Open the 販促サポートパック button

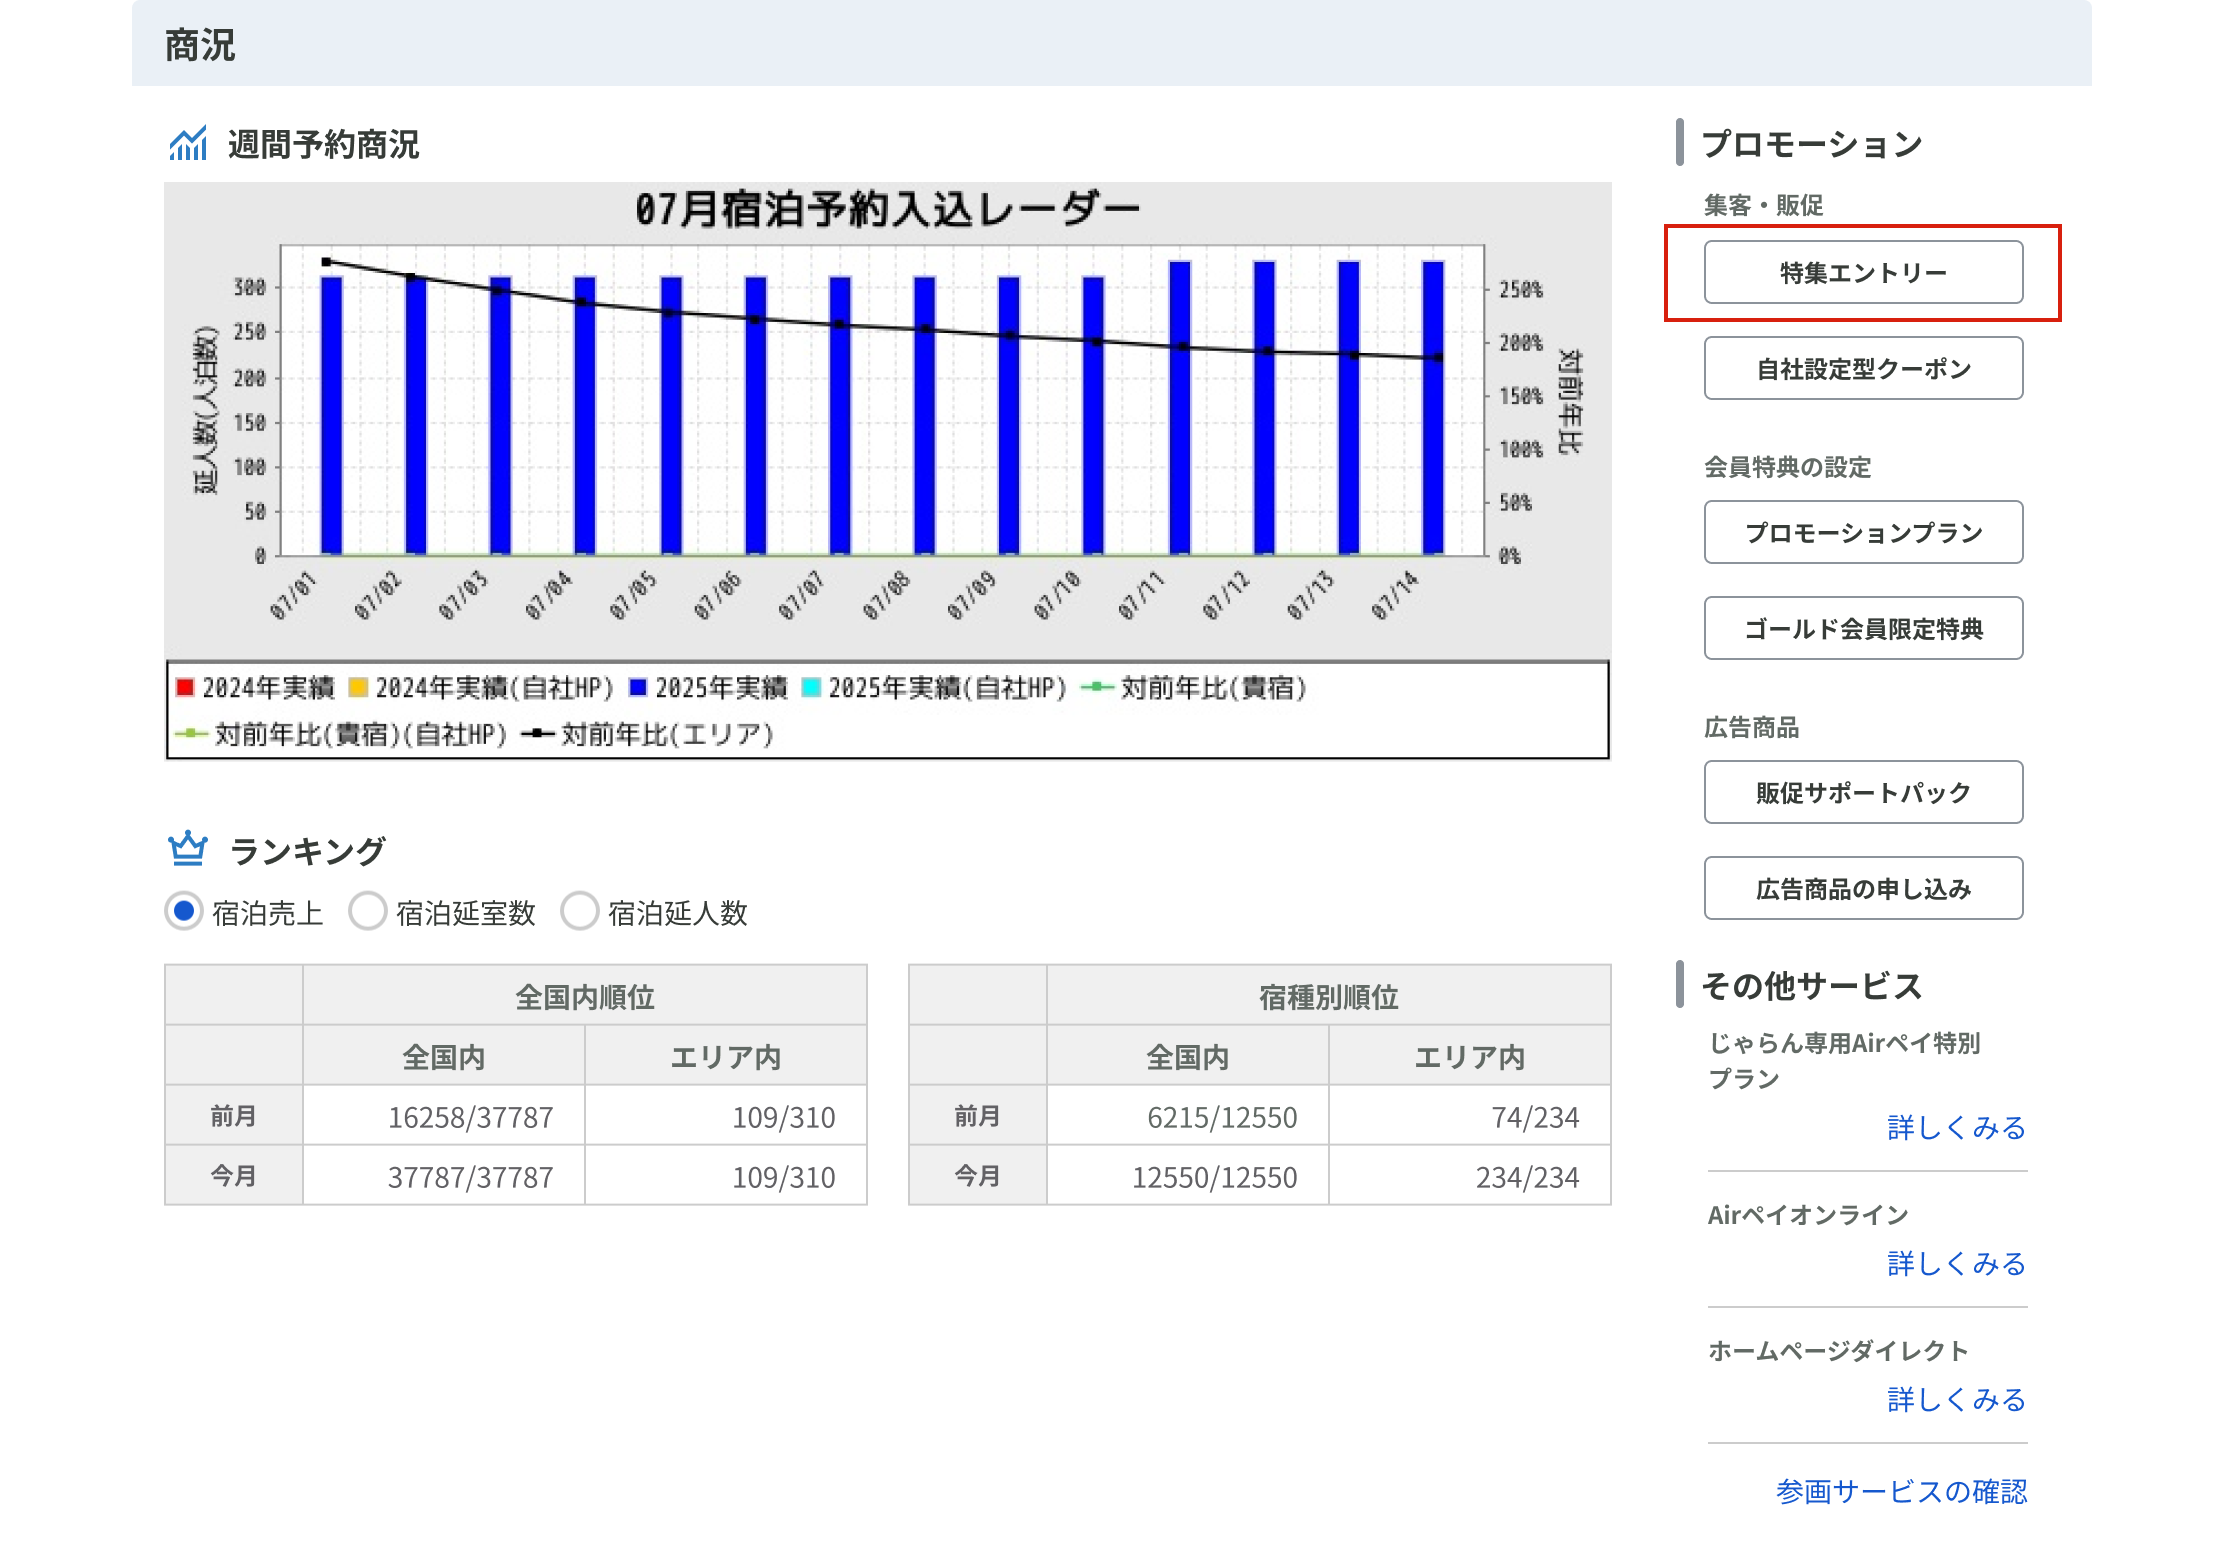coord(1862,792)
